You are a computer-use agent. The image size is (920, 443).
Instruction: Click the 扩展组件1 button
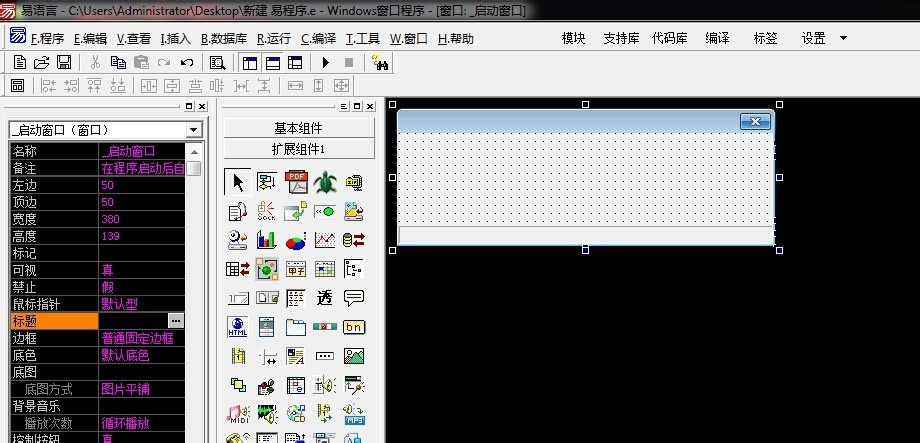point(298,149)
